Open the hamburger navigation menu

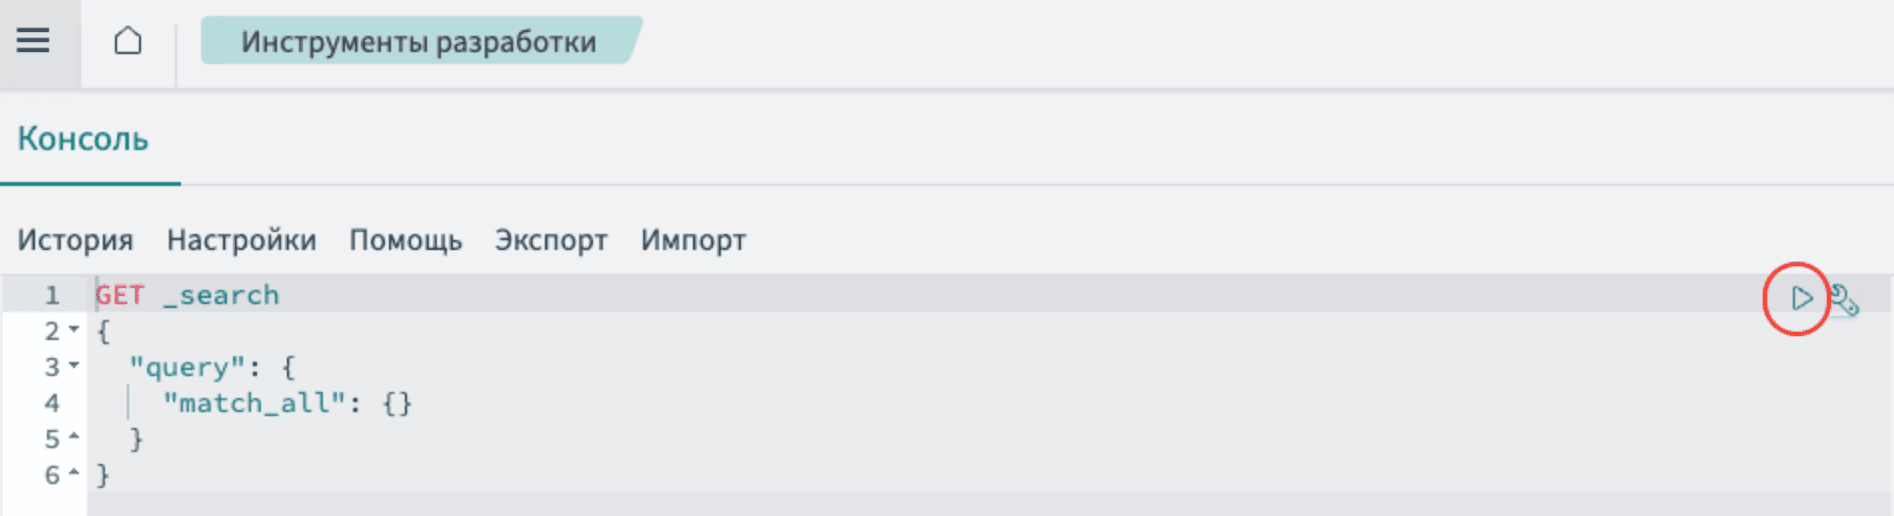(x=33, y=41)
